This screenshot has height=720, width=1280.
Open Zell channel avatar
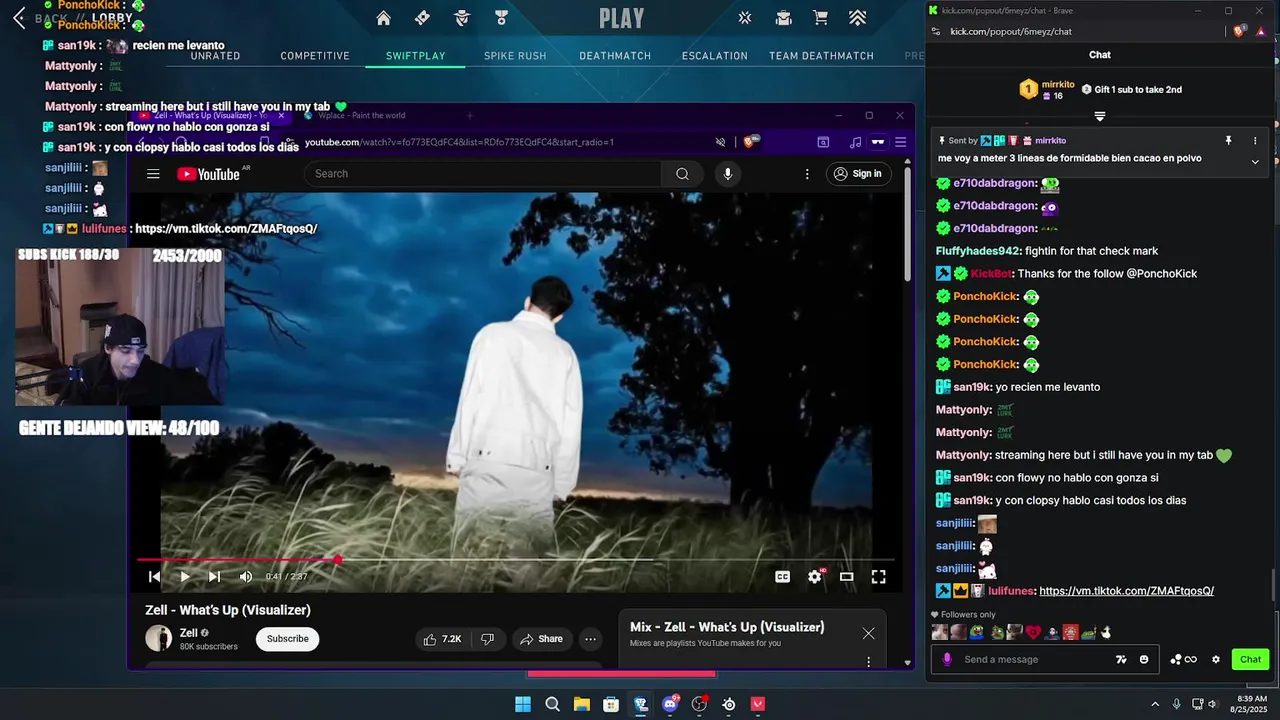click(159, 639)
